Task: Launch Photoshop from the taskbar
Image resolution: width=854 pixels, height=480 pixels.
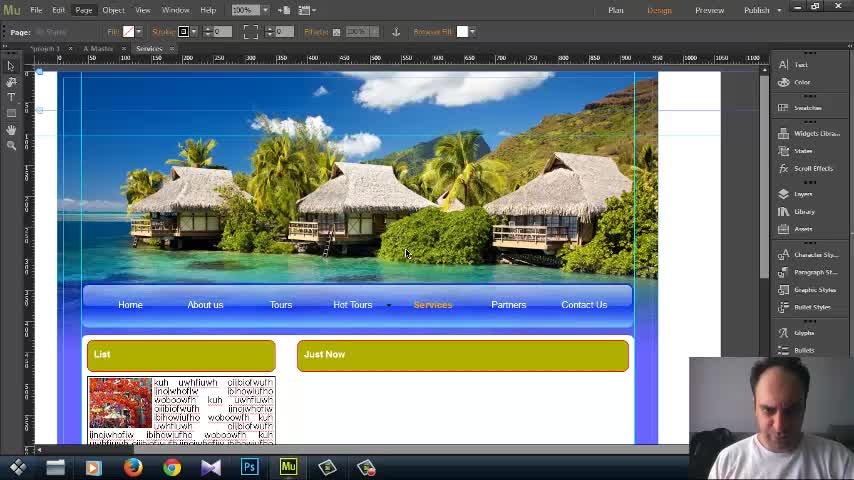Action: point(249,467)
